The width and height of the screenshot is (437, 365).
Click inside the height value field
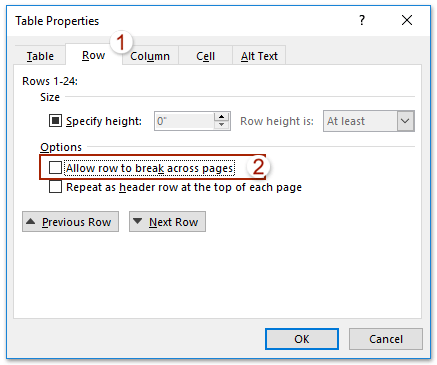(184, 121)
